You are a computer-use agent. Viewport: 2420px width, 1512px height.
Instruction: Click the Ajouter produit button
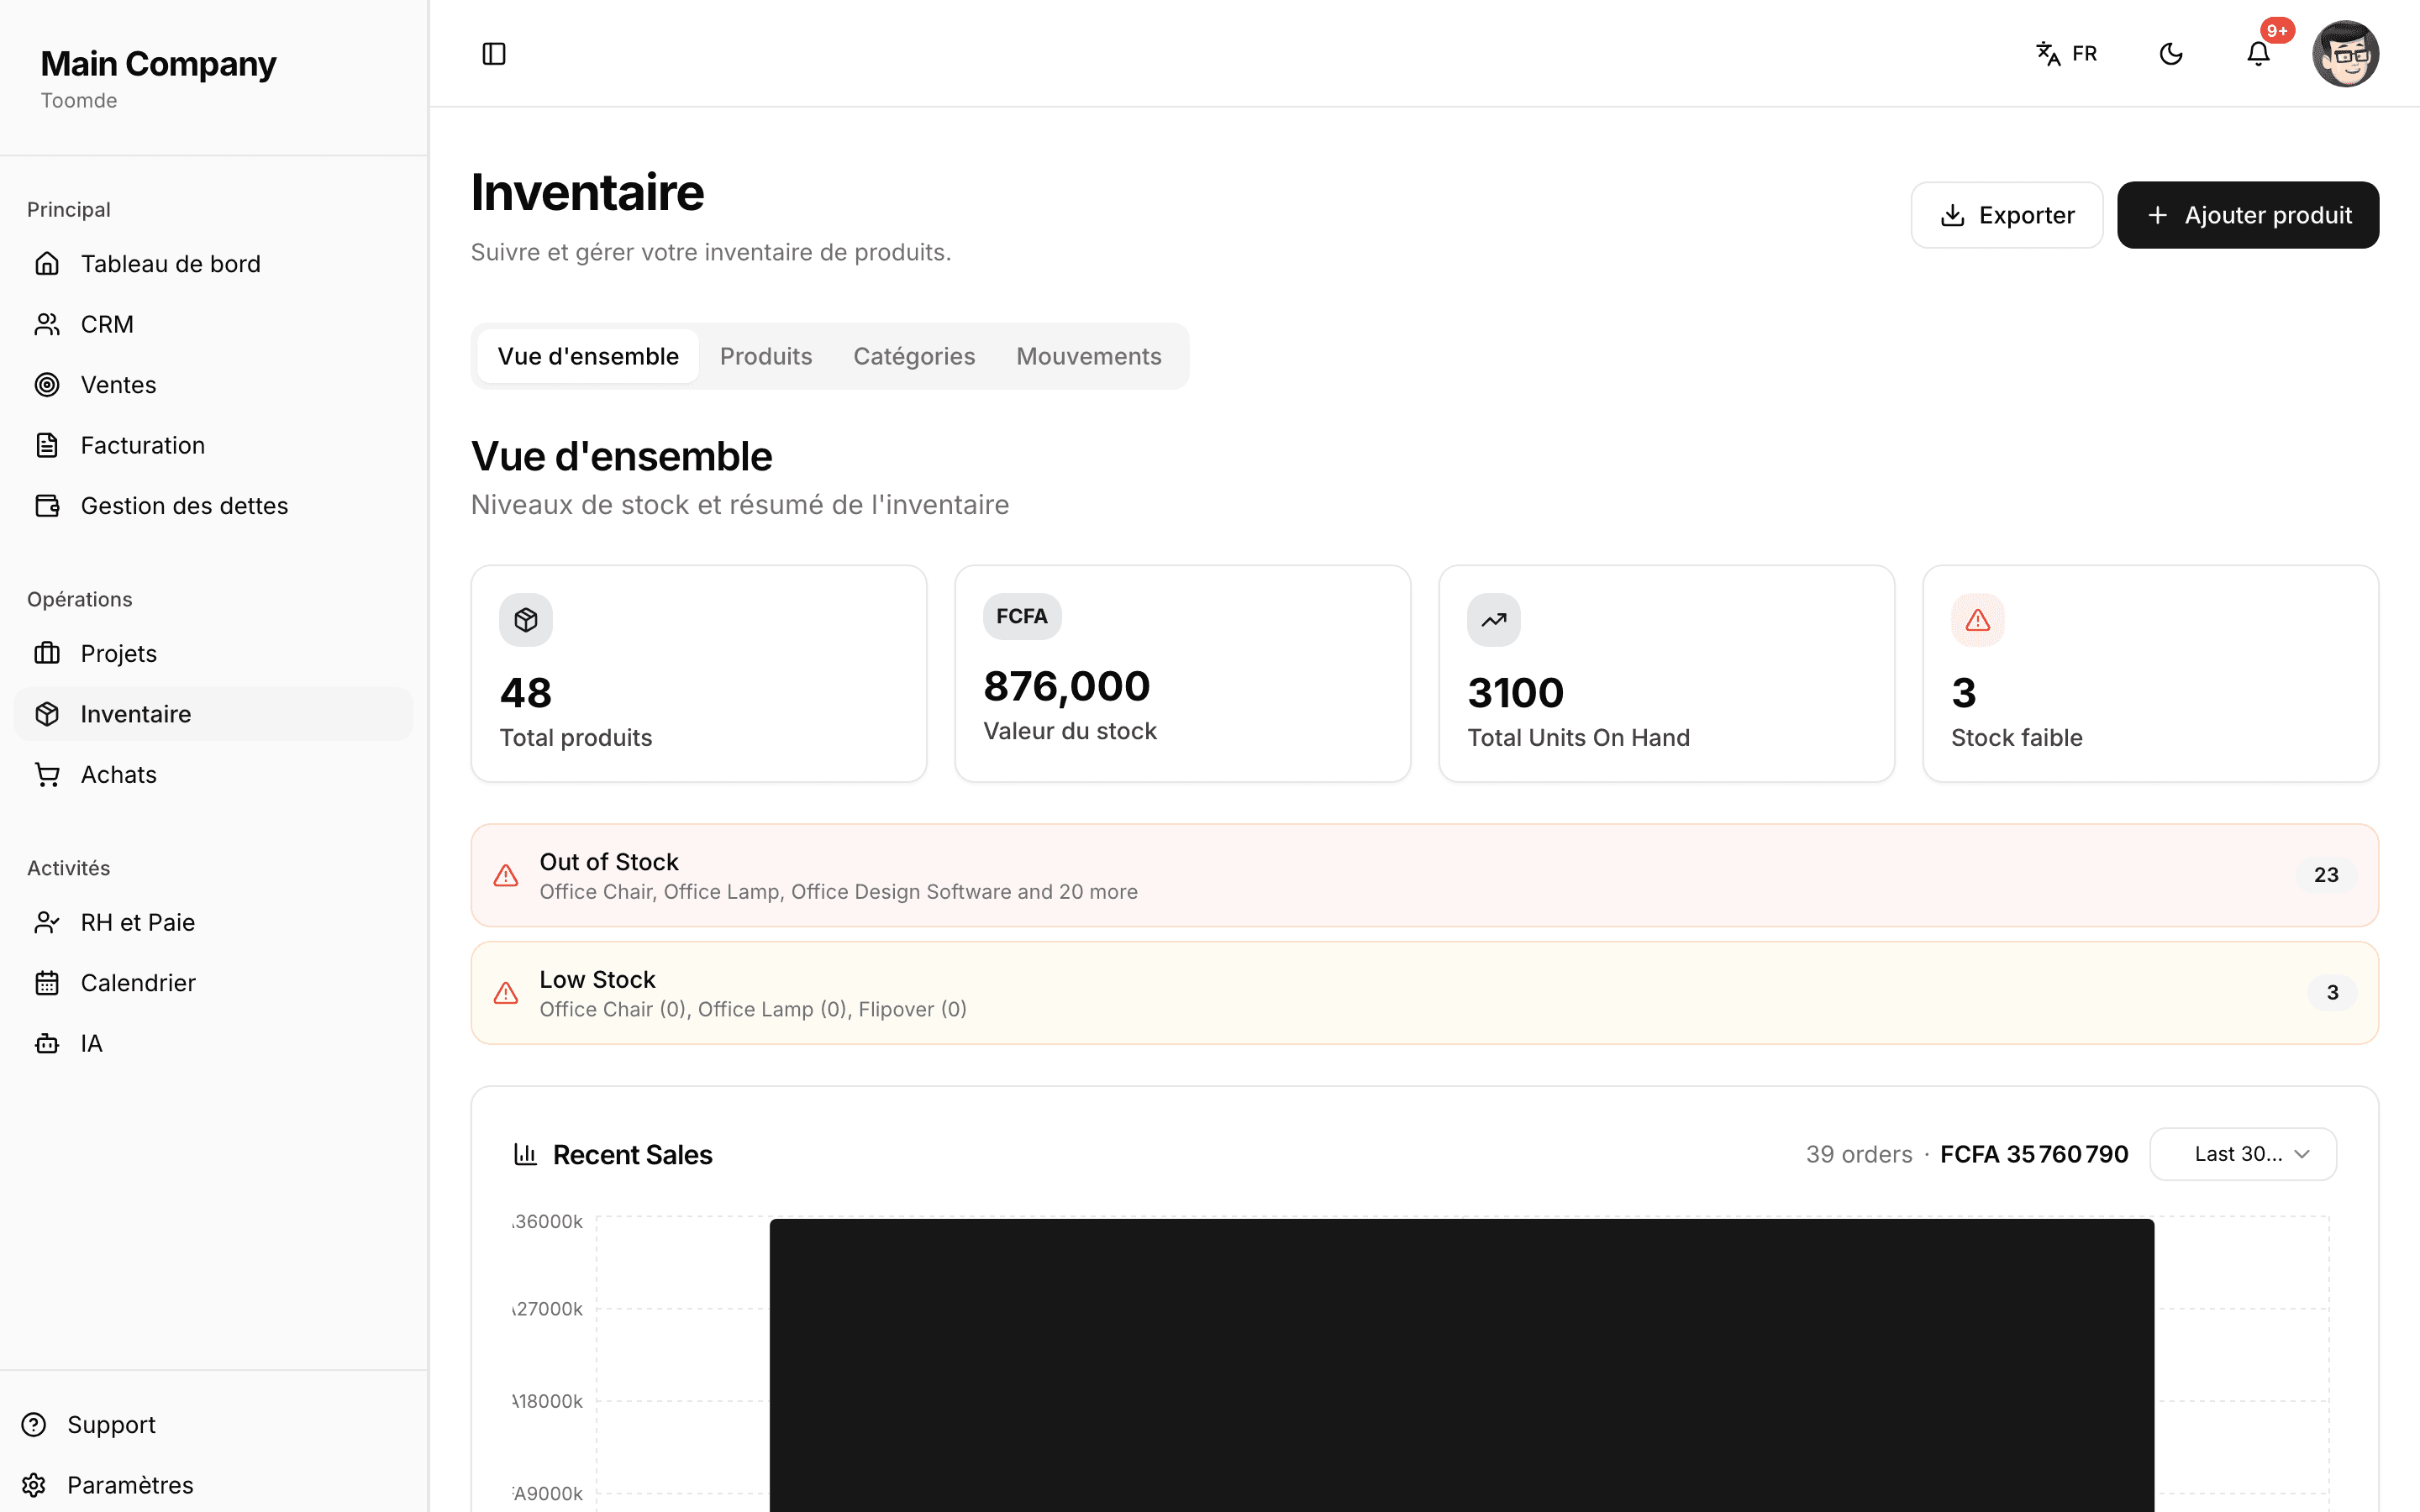point(2248,215)
